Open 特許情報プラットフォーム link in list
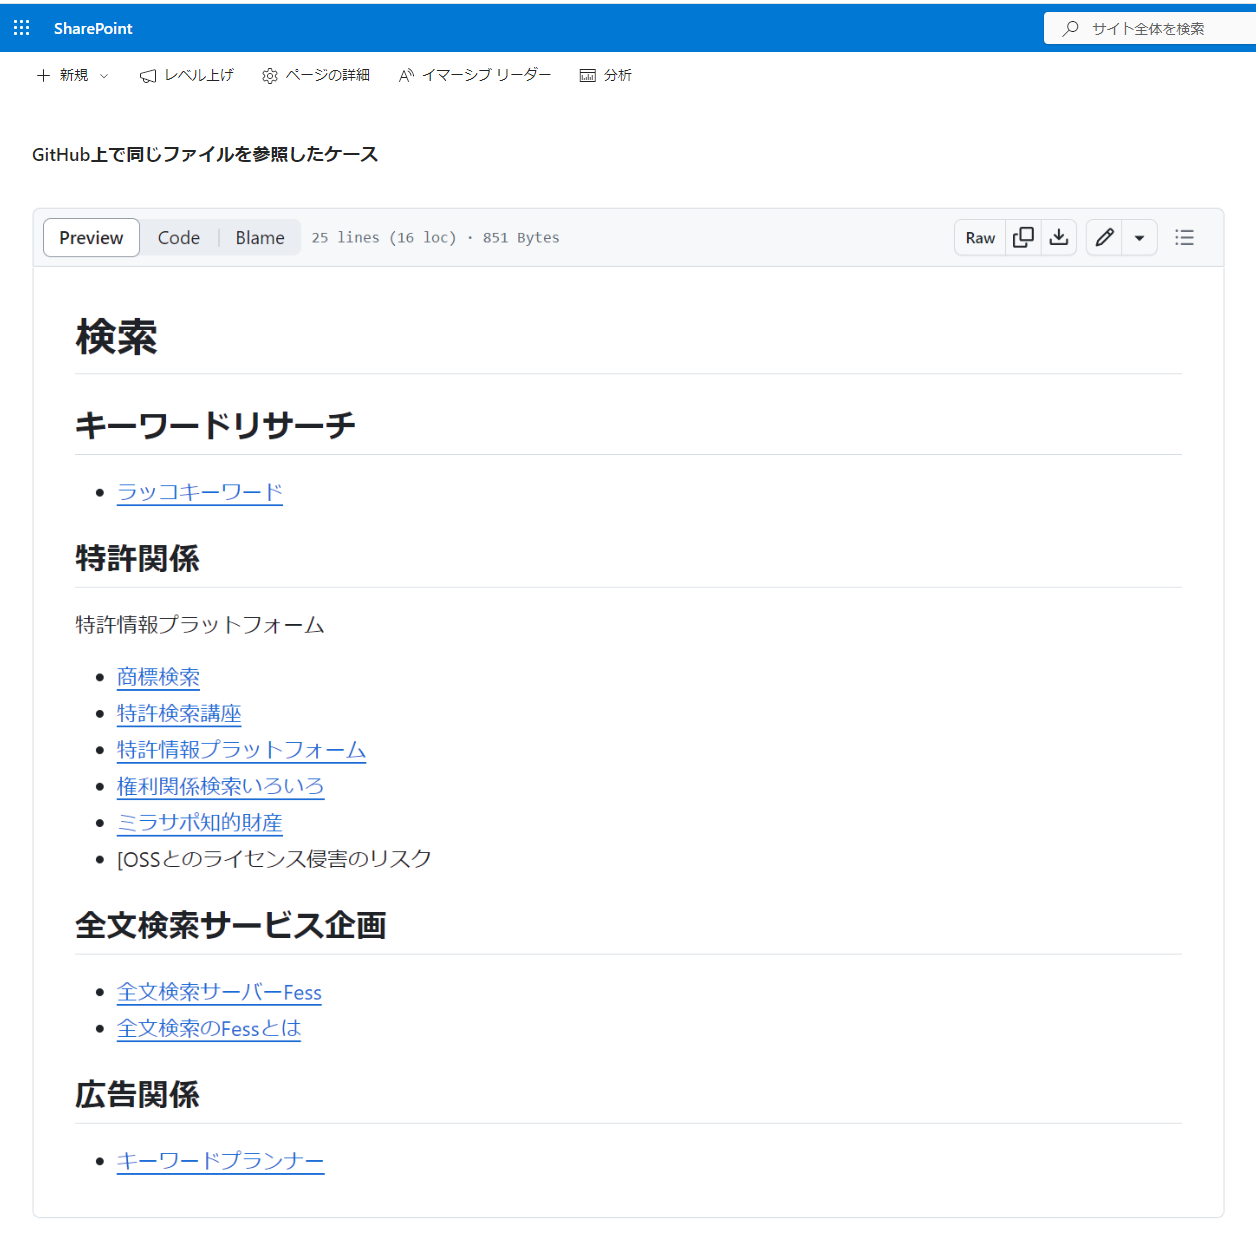 click(241, 750)
